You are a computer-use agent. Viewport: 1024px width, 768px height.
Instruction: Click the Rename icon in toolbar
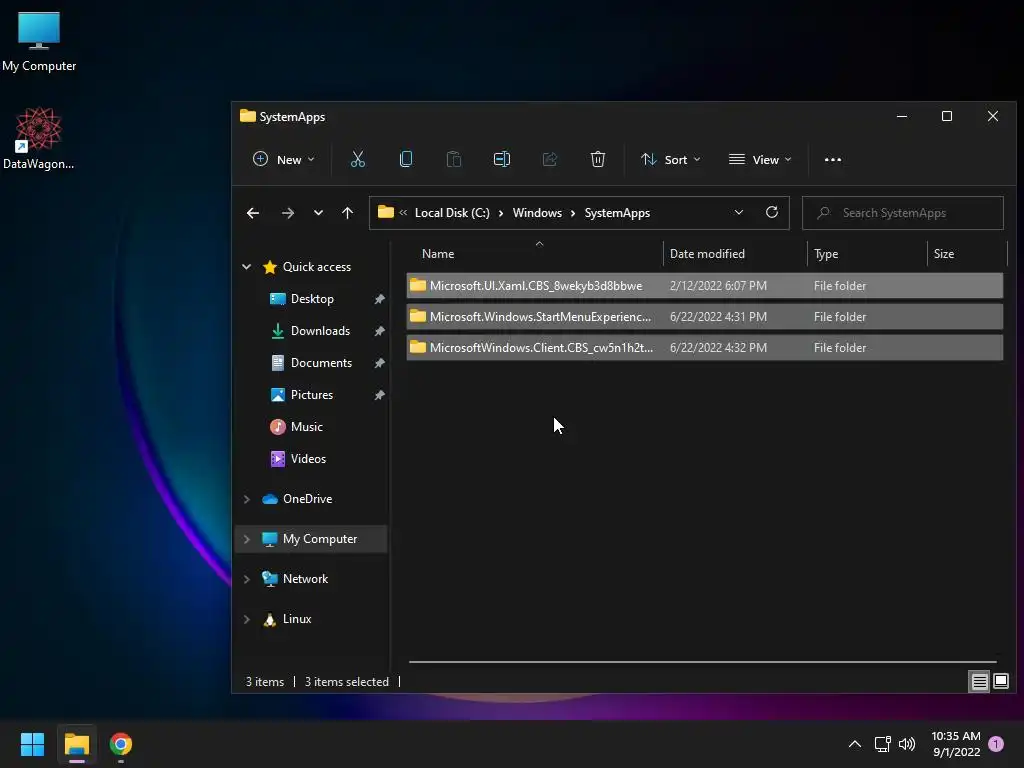pyautogui.click(x=502, y=159)
